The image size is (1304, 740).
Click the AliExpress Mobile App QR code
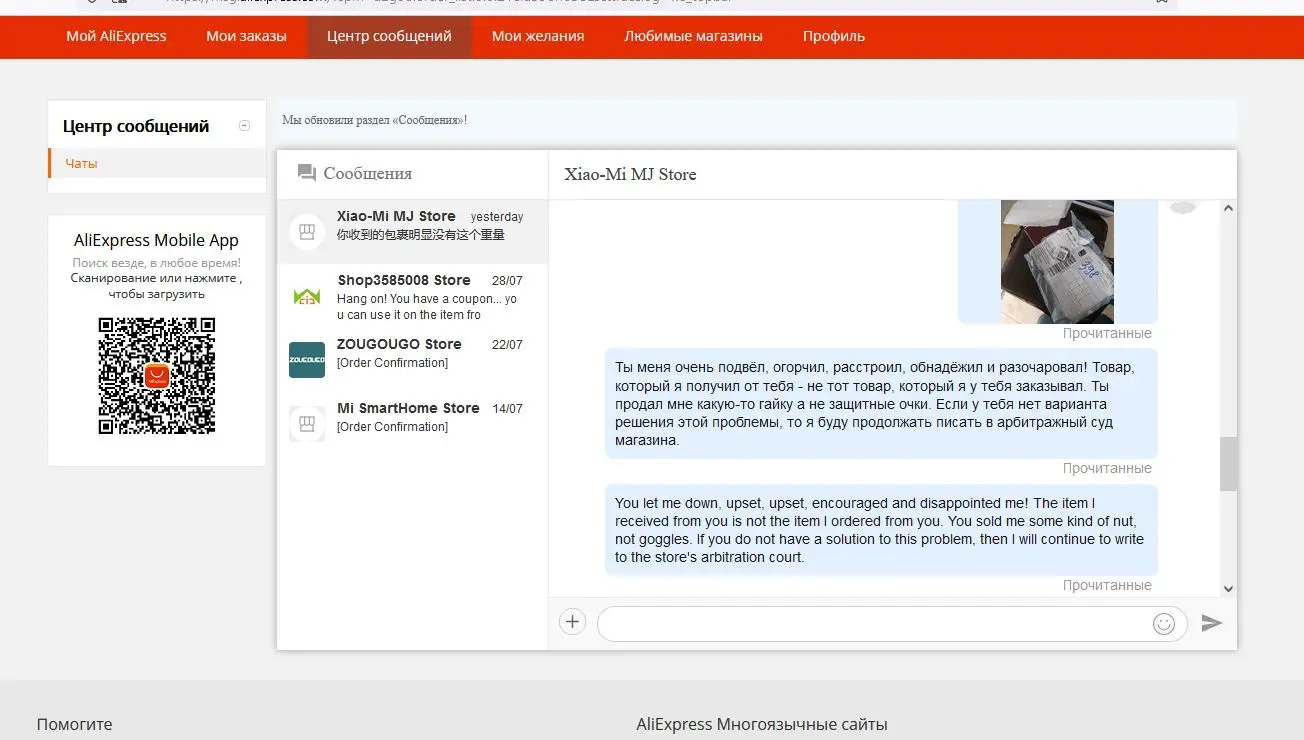(x=156, y=375)
